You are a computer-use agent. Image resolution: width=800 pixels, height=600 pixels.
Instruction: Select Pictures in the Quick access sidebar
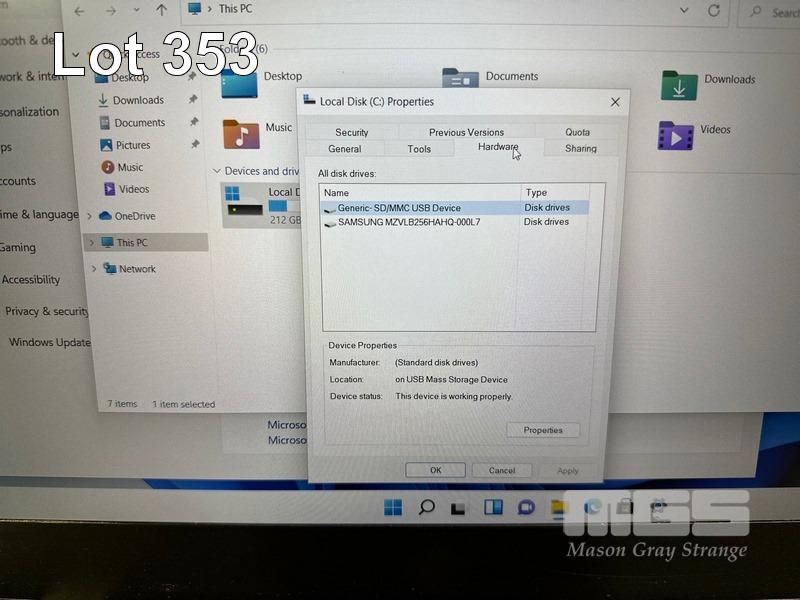point(132,145)
